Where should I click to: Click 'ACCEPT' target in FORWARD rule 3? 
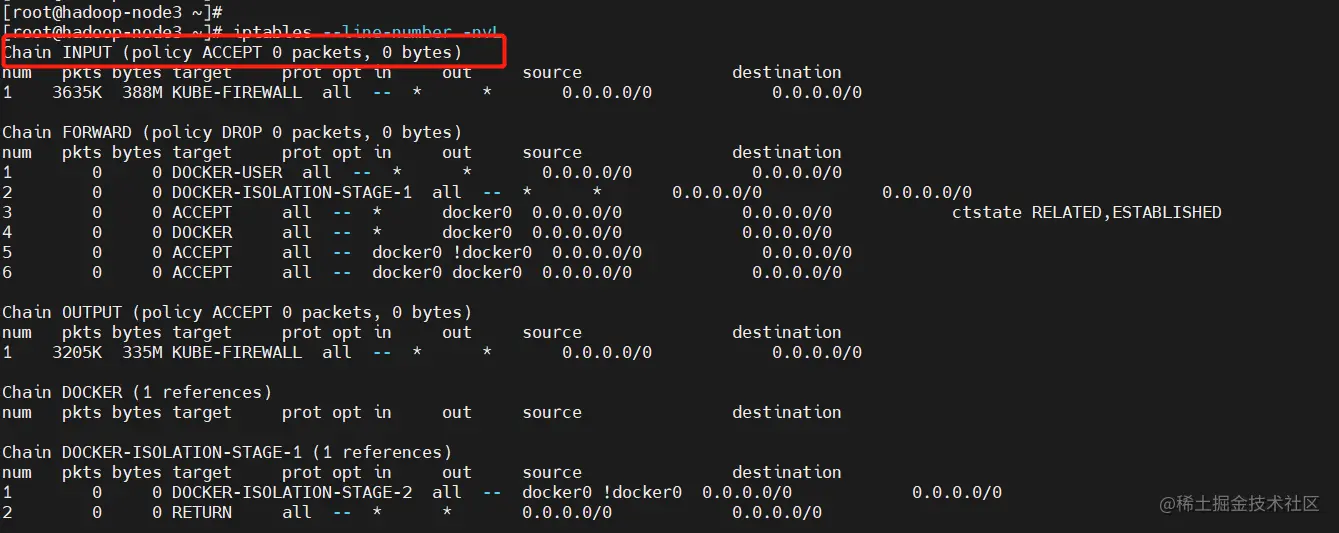tap(202, 212)
